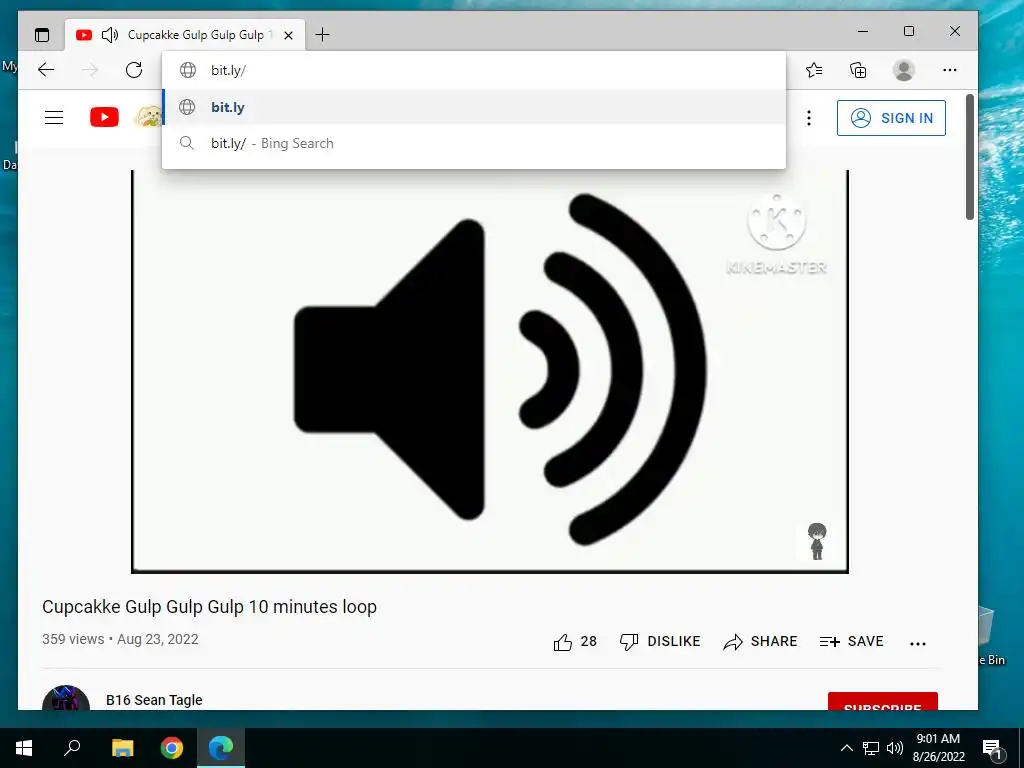
Task: Like the video with thumbs up
Action: click(x=575, y=642)
